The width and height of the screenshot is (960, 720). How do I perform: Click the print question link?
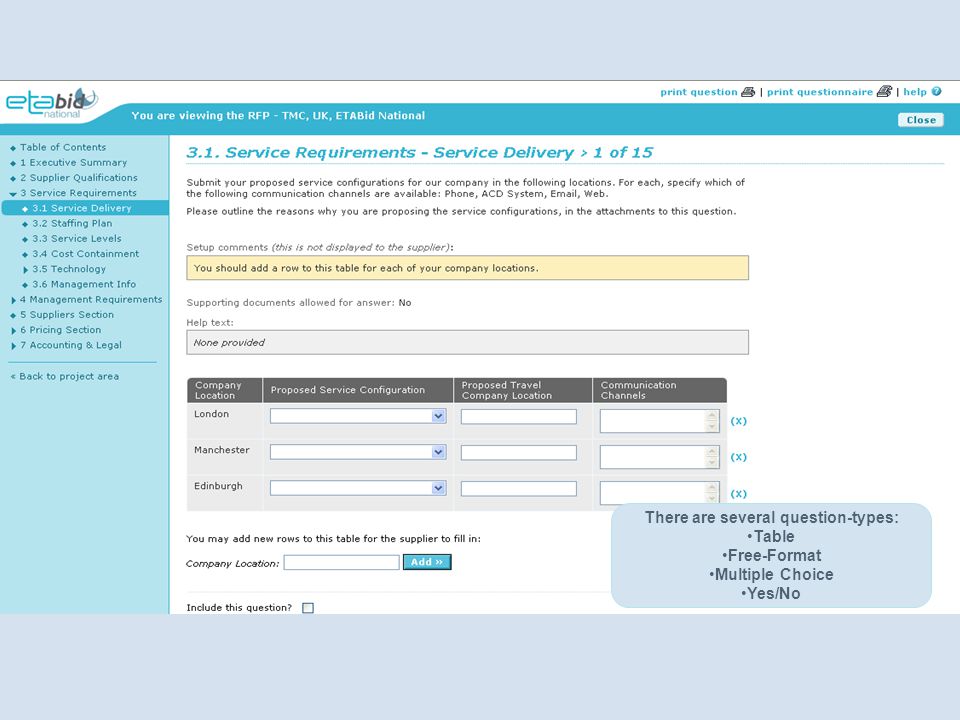coord(699,92)
